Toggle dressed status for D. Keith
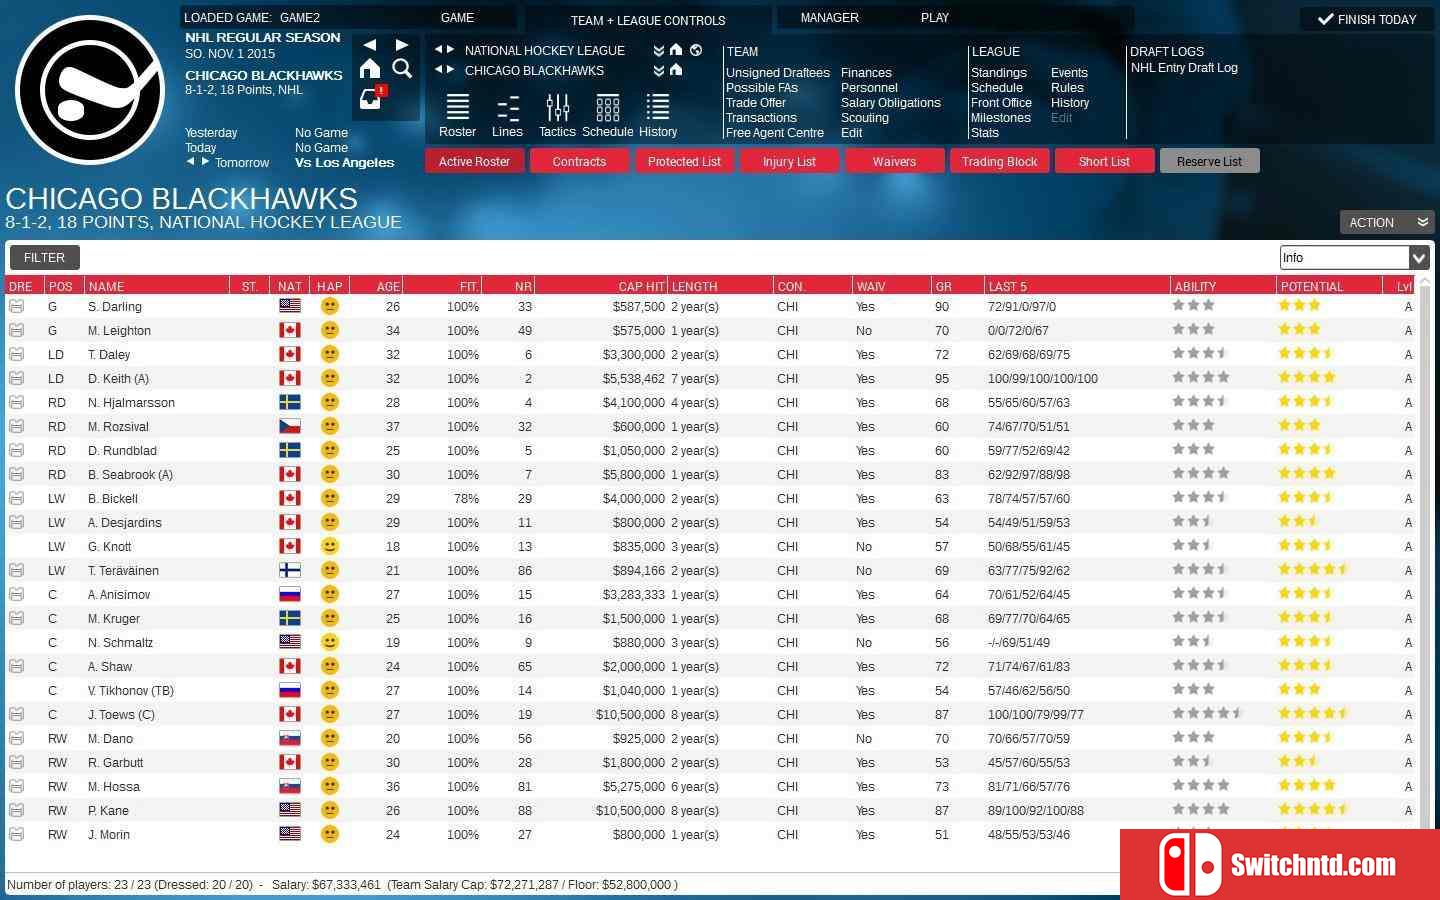Viewport: 1440px width, 900px height. (x=16, y=378)
